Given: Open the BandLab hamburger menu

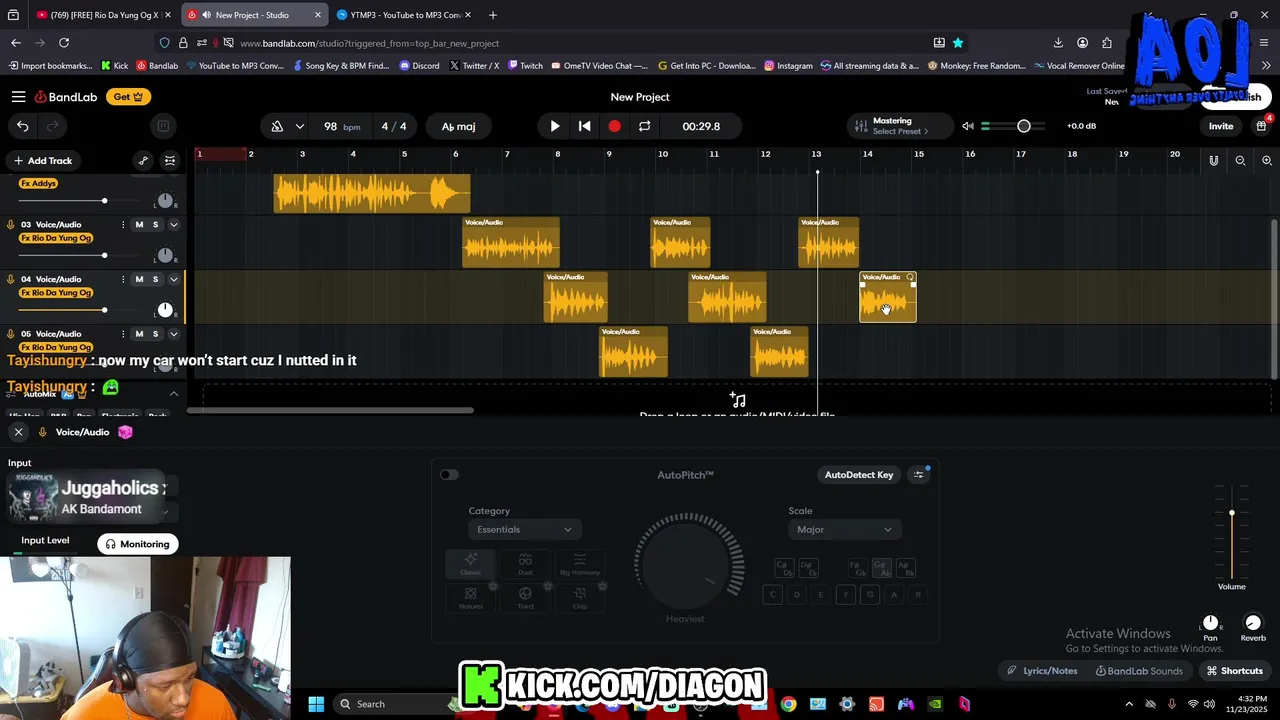Looking at the screenshot, I should click(x=18, y=97).
